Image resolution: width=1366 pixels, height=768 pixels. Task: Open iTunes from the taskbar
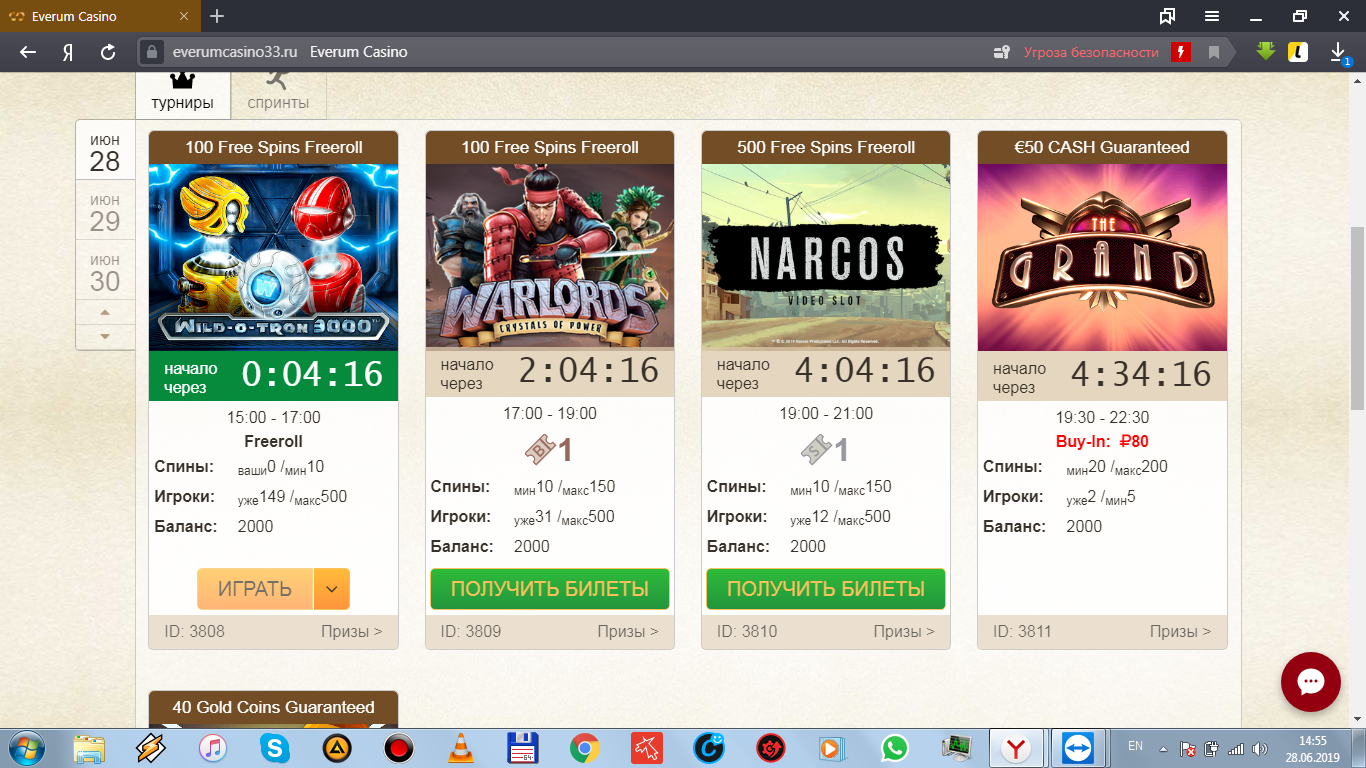[213, 748]
